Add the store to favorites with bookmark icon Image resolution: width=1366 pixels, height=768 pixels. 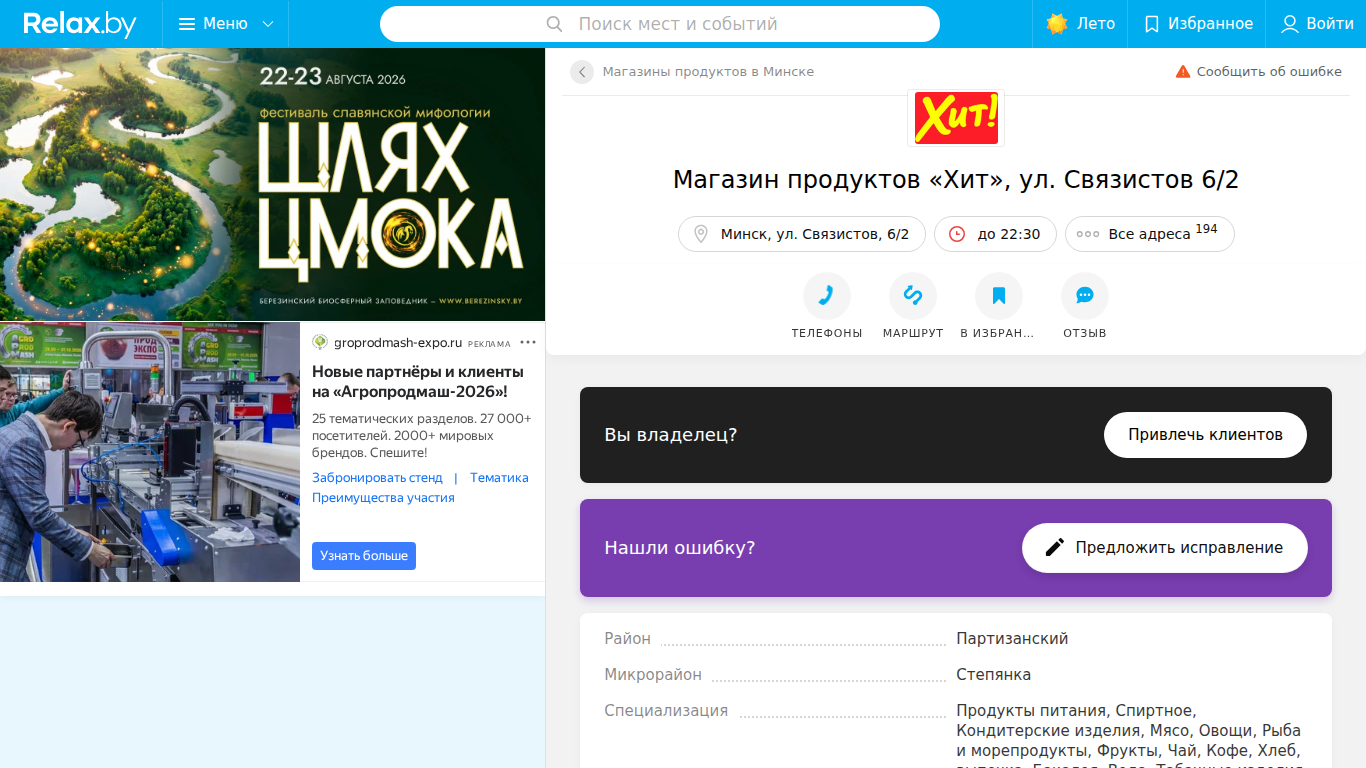coord(999,296)
